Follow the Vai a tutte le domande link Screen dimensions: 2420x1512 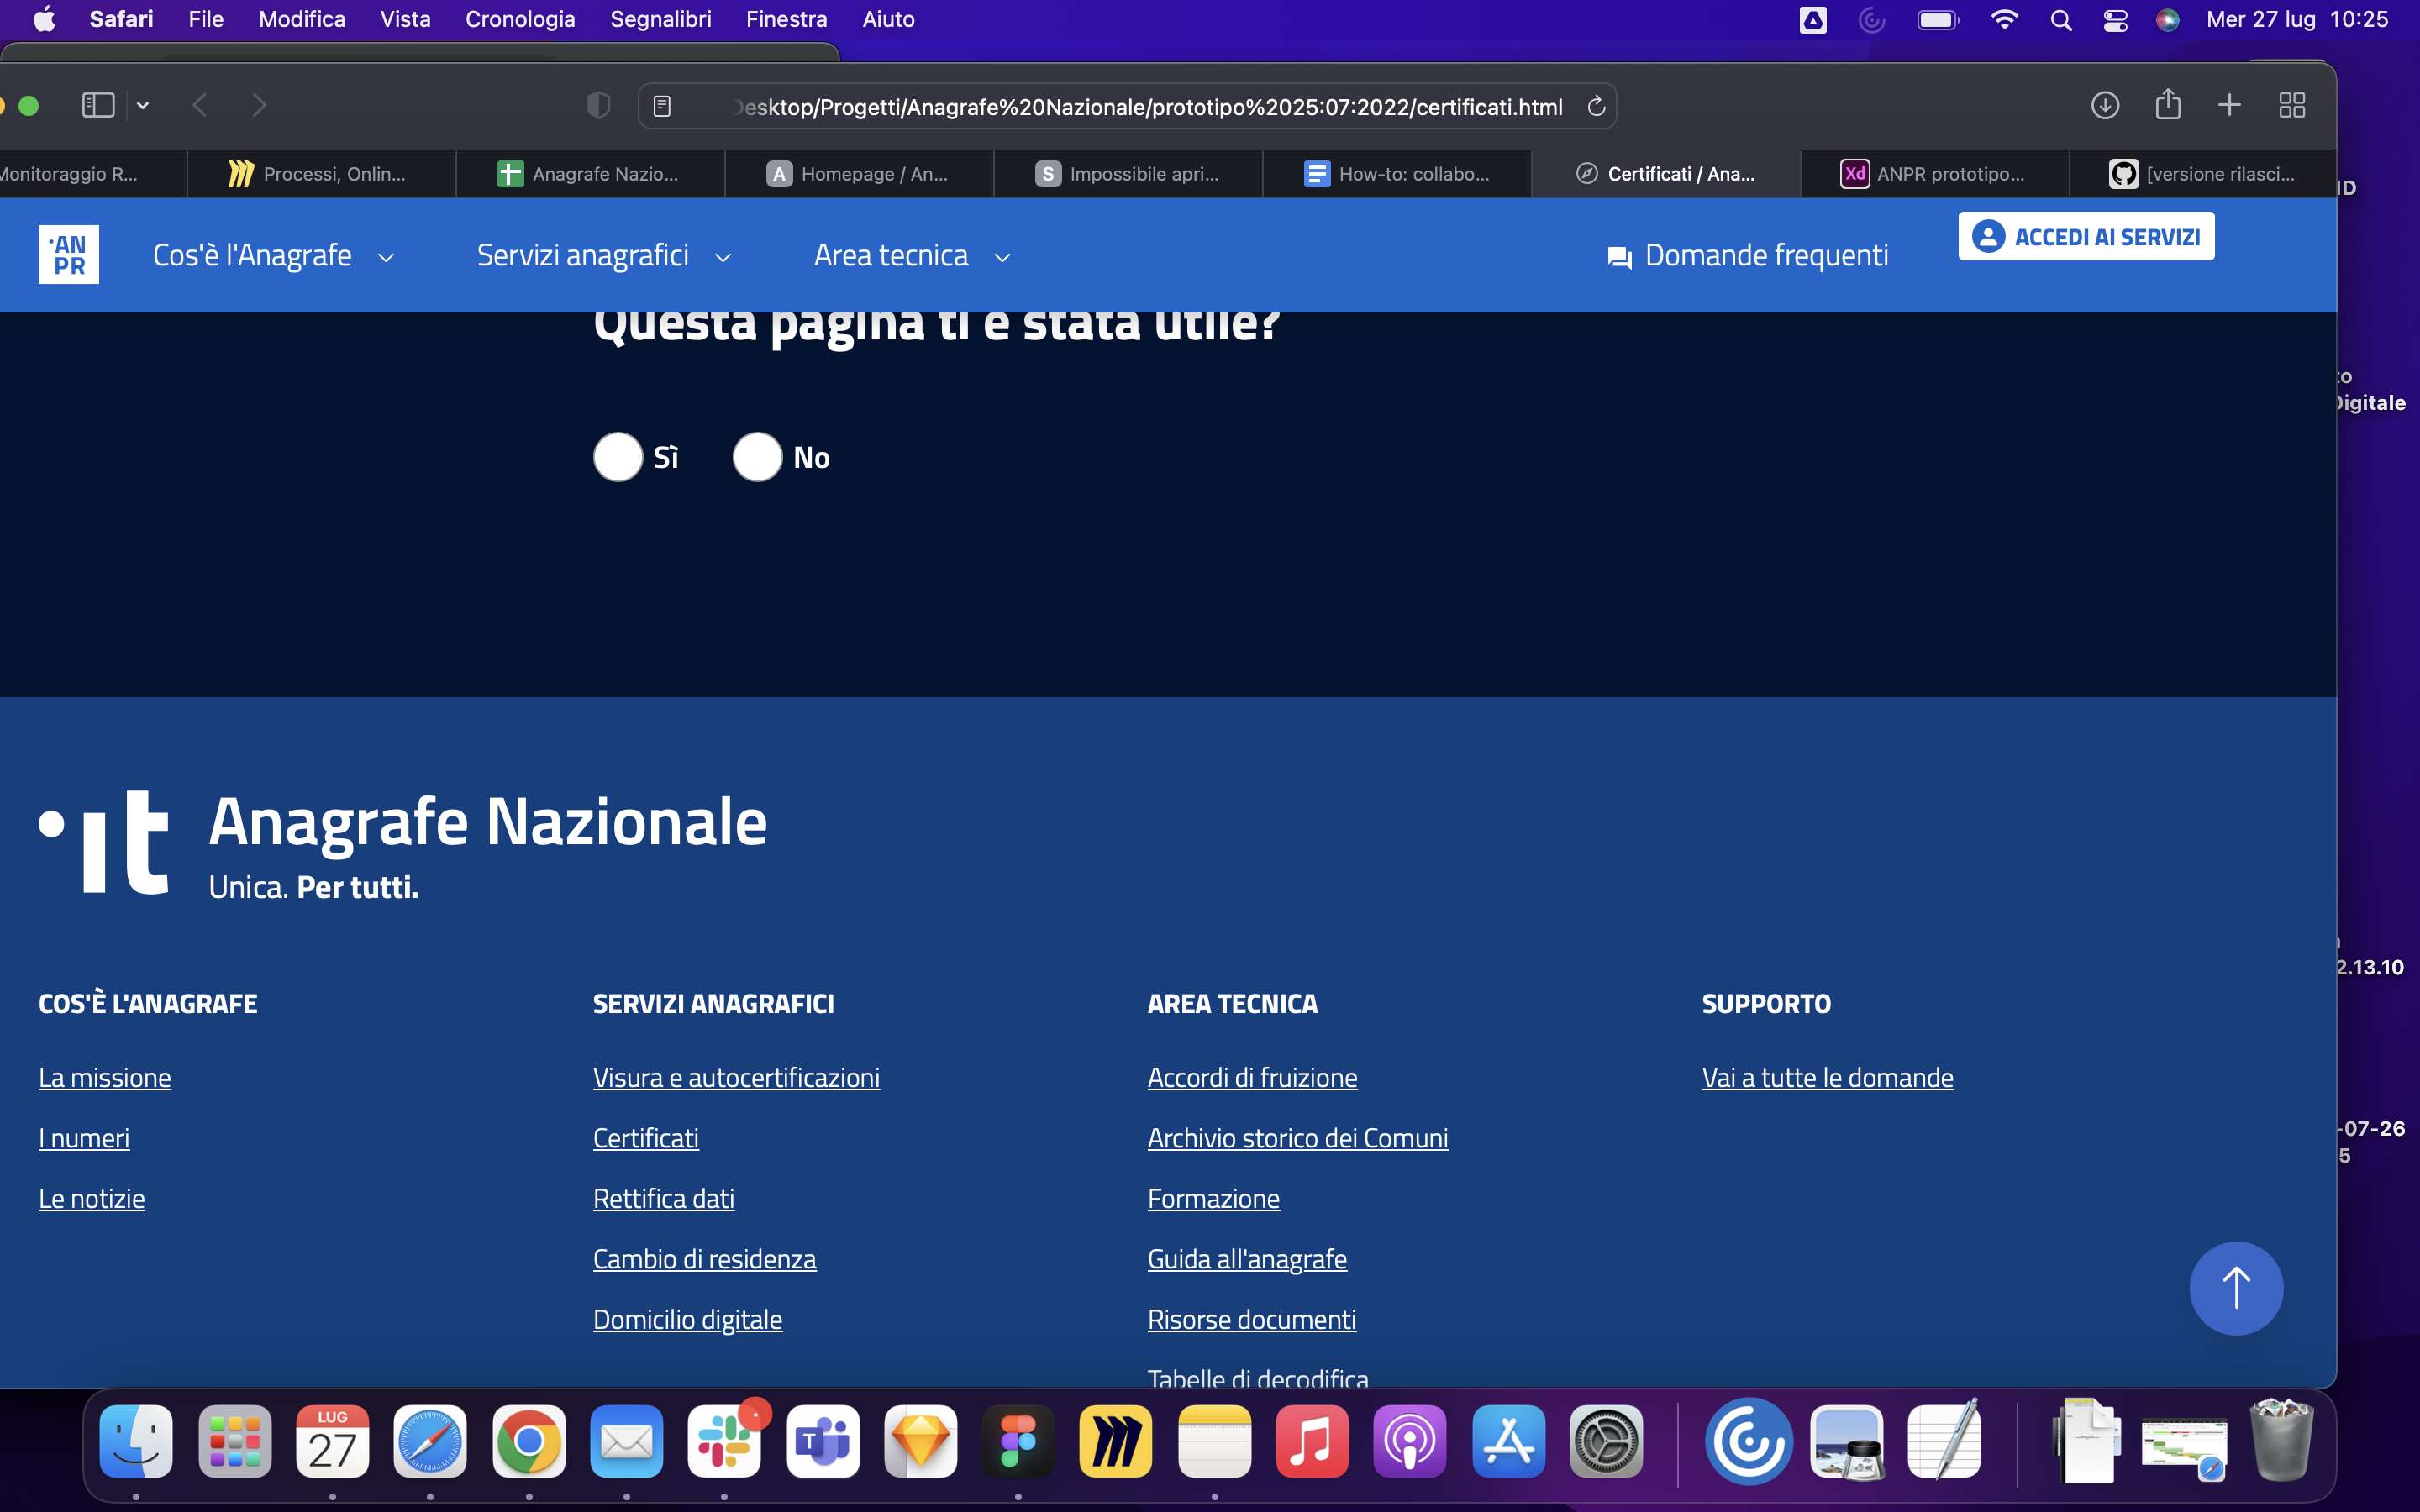[1828, 1077]
